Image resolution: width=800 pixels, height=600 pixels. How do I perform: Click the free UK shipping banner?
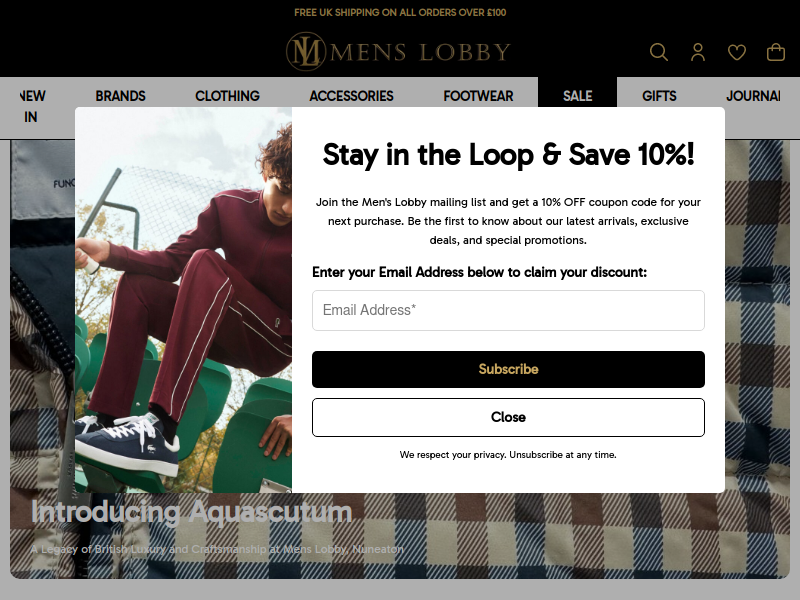pos(400,12)
